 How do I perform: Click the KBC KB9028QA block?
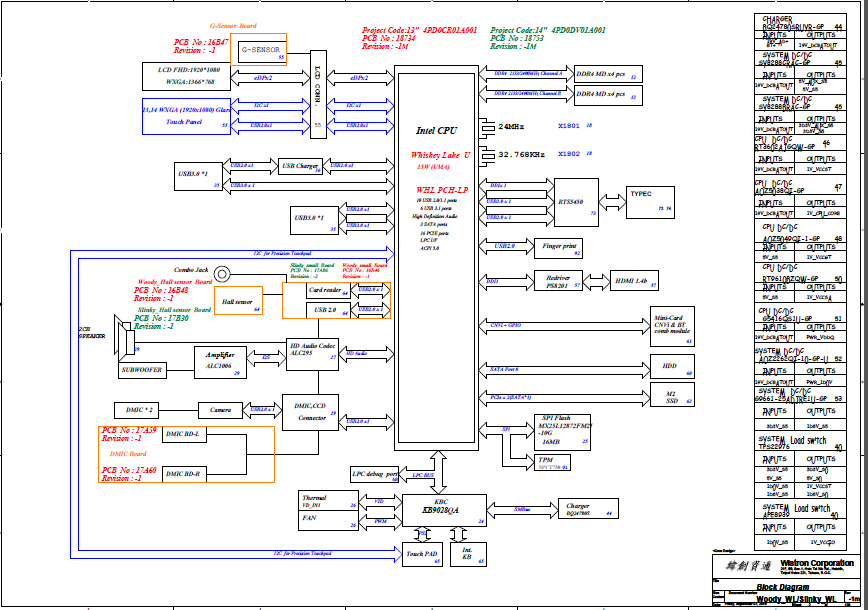[444, 510]
